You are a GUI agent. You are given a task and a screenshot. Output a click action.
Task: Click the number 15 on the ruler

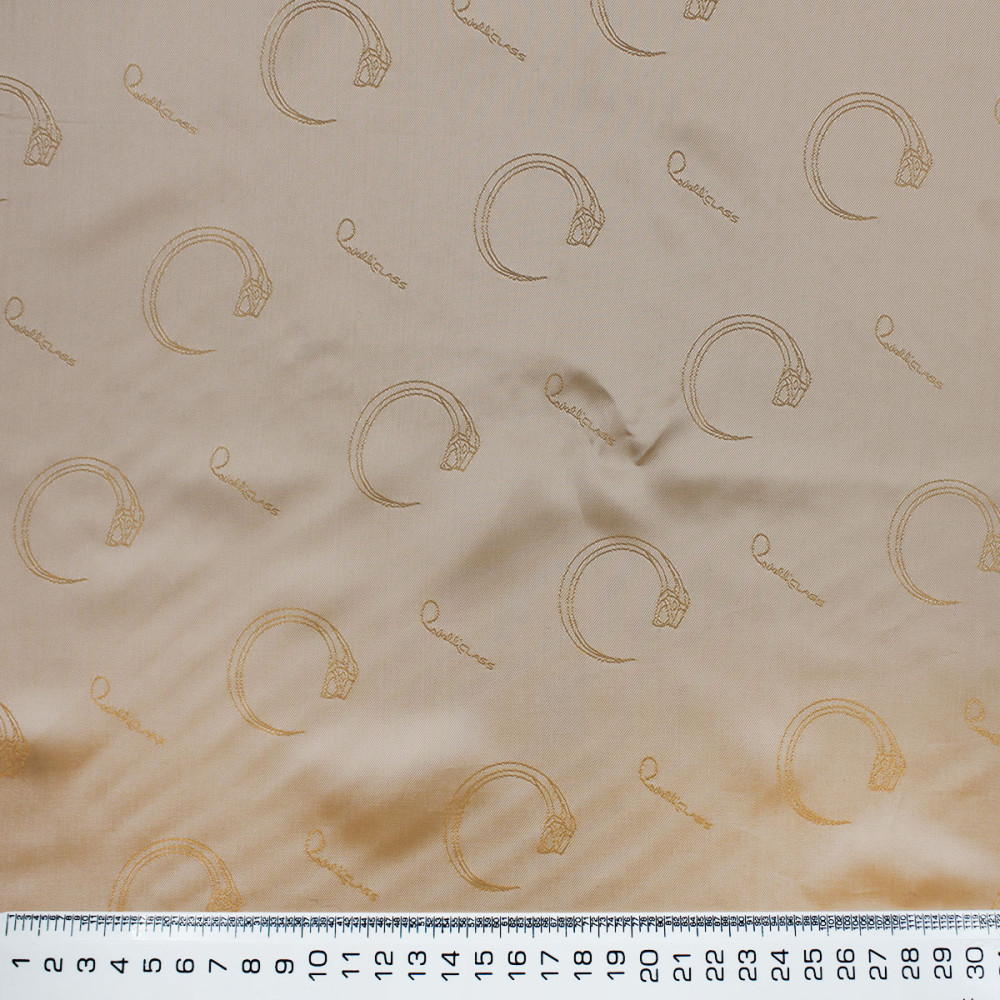coord(483,964)
